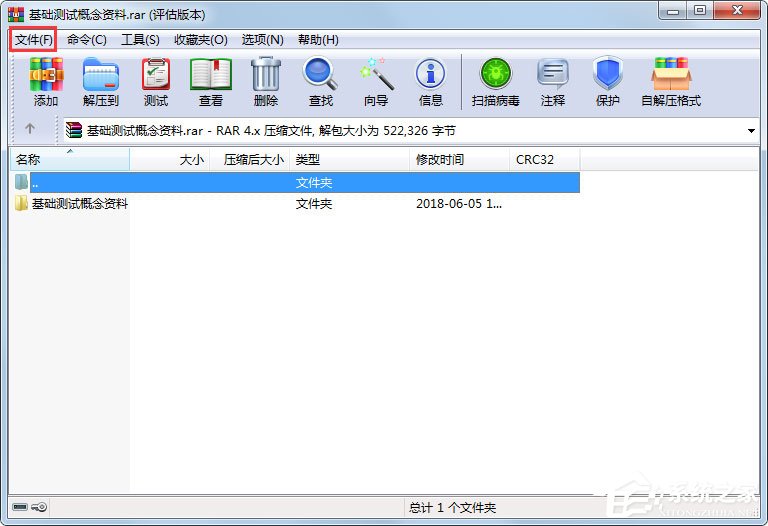Sort by the 大小 column header

[x=170, y=159]
